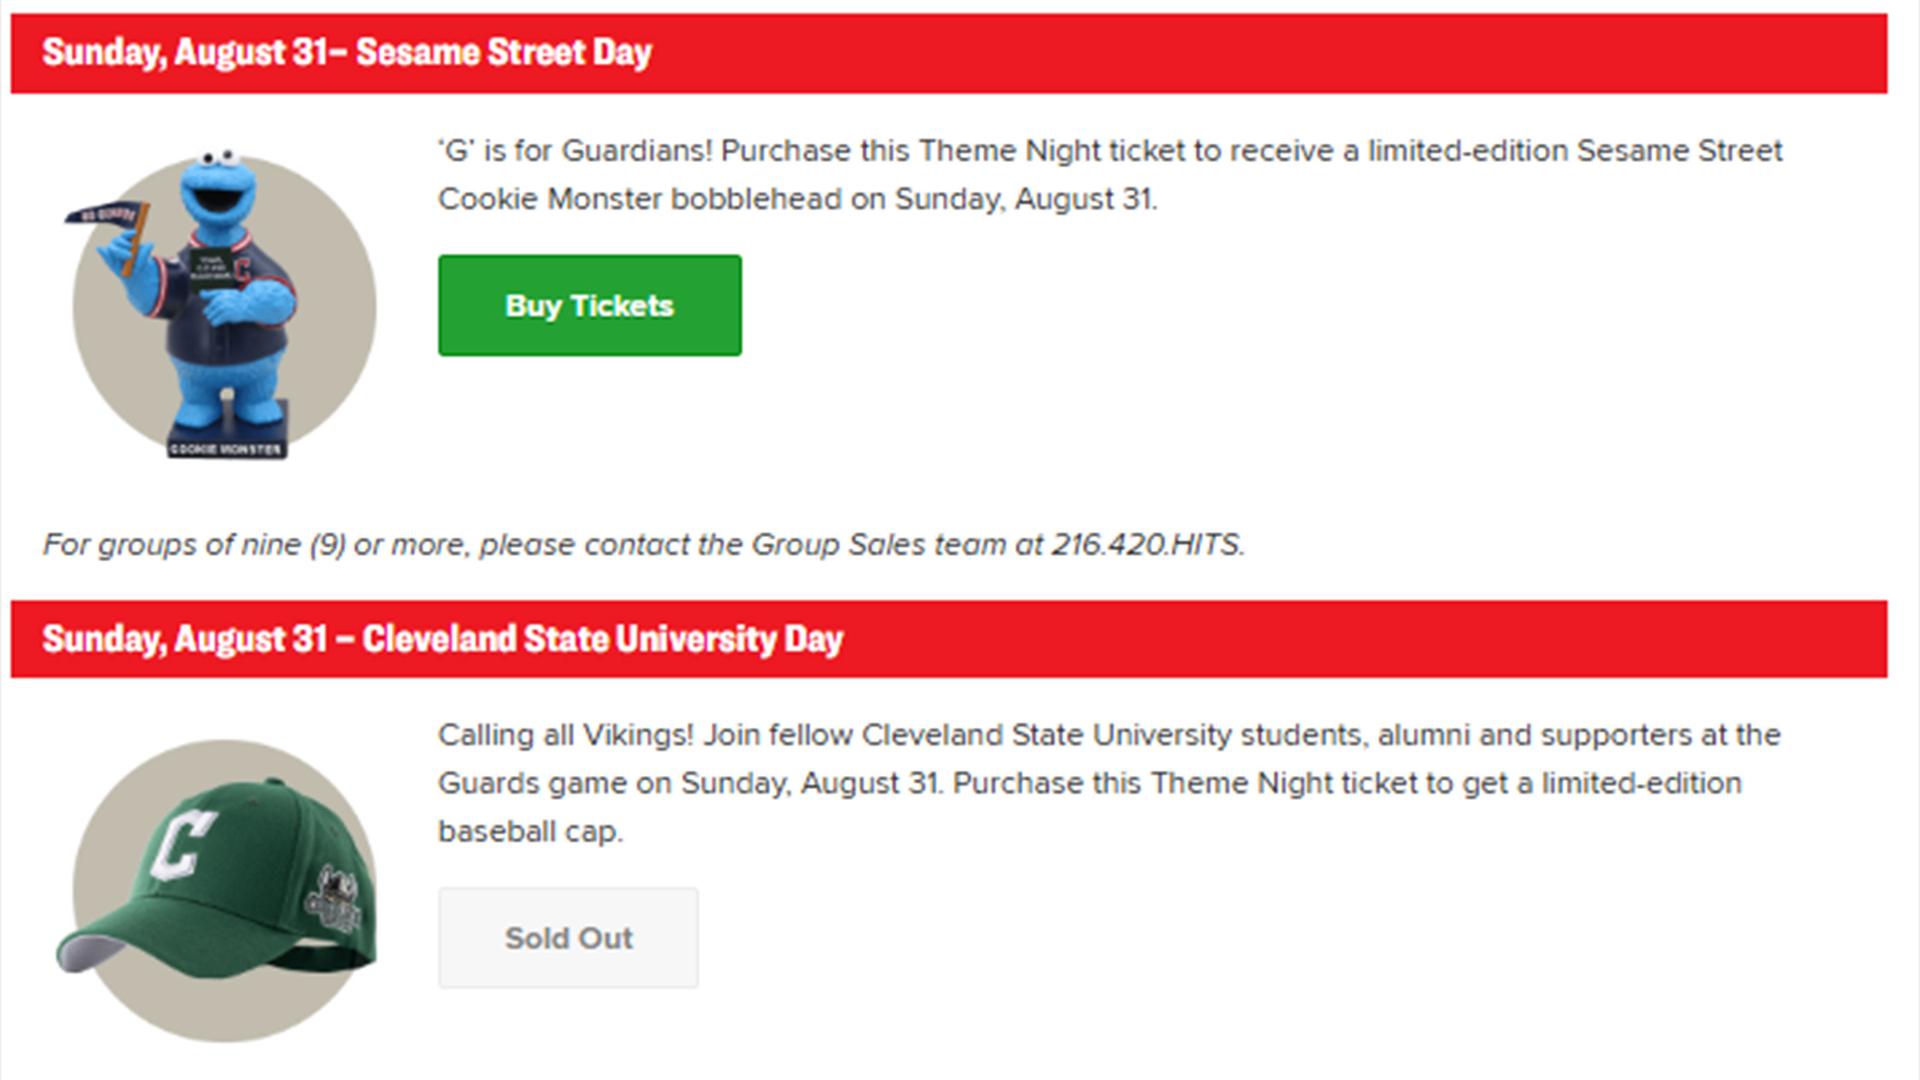Click the Cookie Monster nameplate base

tap(226, 449)
